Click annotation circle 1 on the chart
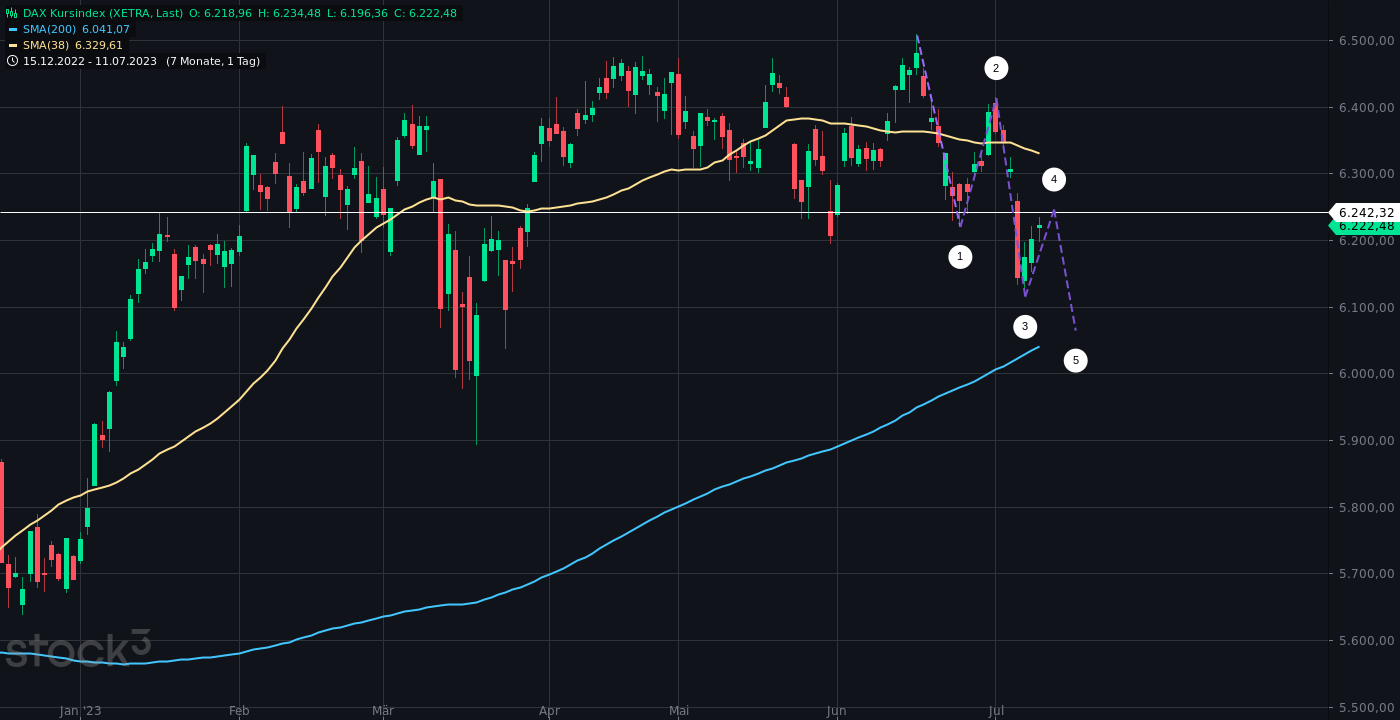Screen dimensions: 1400x720 (x=960, y=256)
